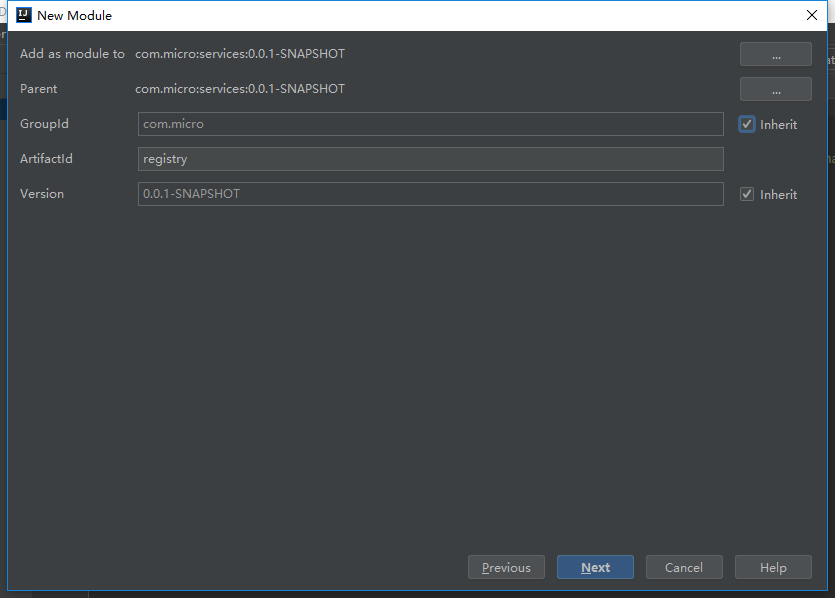Click the ArtifactId label
The image size is (835, 598).
[46, 159]
